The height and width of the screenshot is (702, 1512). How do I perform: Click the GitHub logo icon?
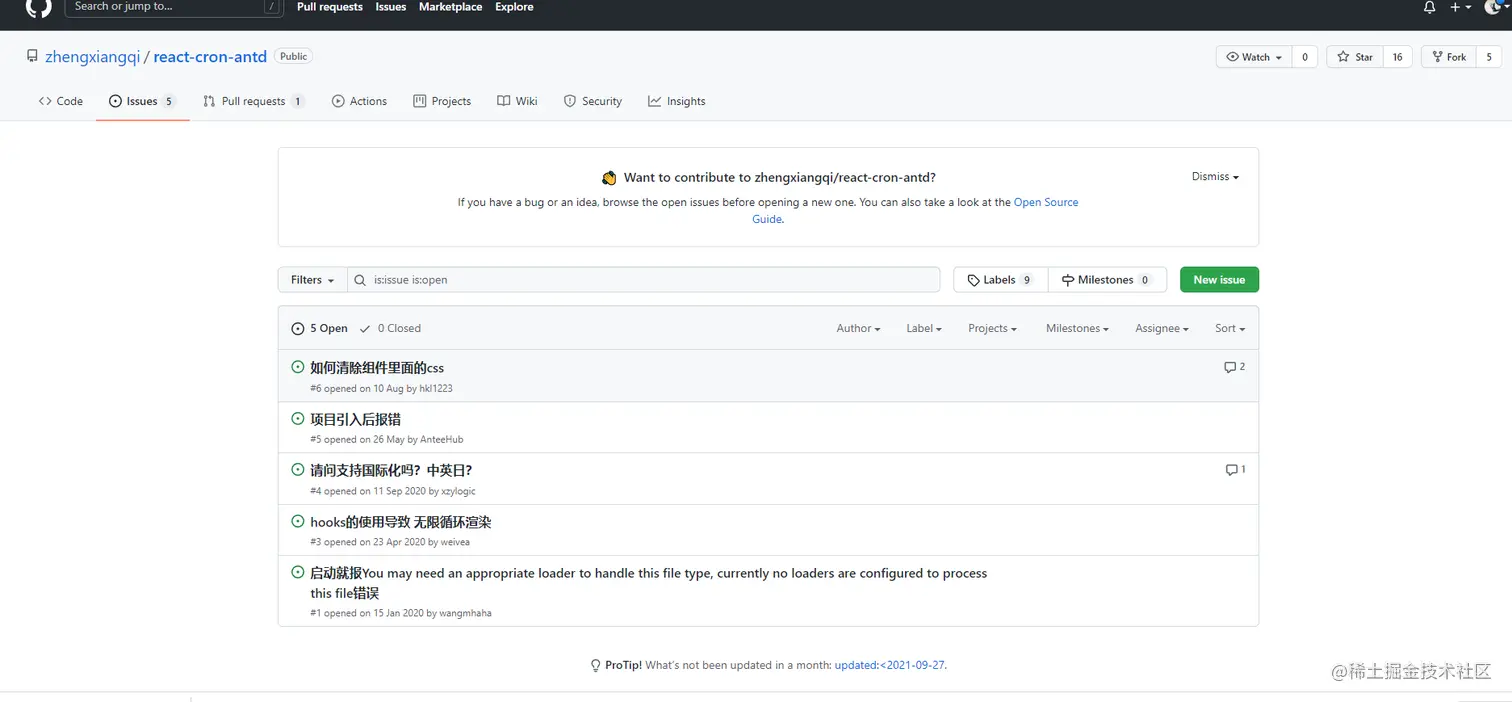click(x=38, y=6)
